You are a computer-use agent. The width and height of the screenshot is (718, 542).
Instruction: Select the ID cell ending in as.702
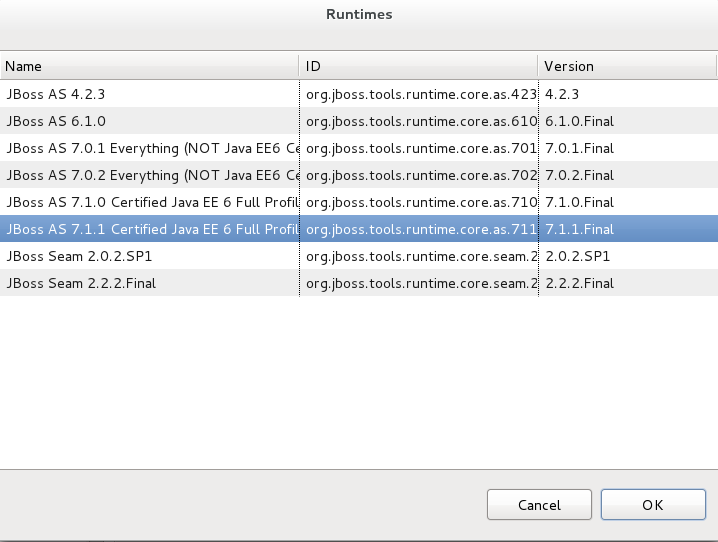(x=420, y=175)
